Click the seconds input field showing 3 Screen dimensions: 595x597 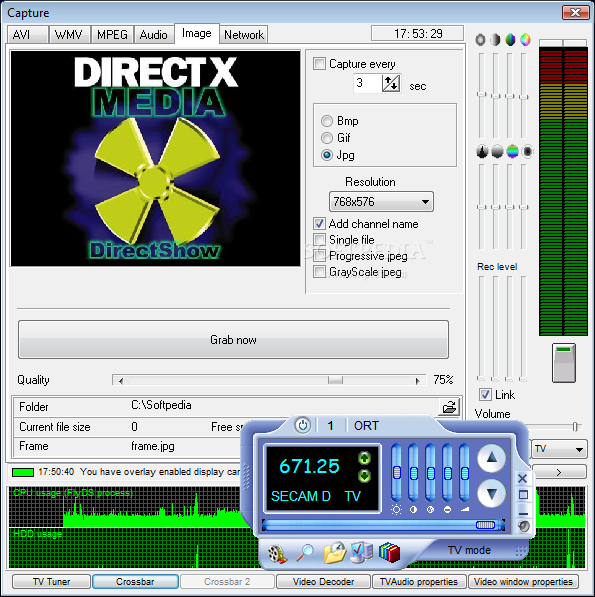[367, 83]
